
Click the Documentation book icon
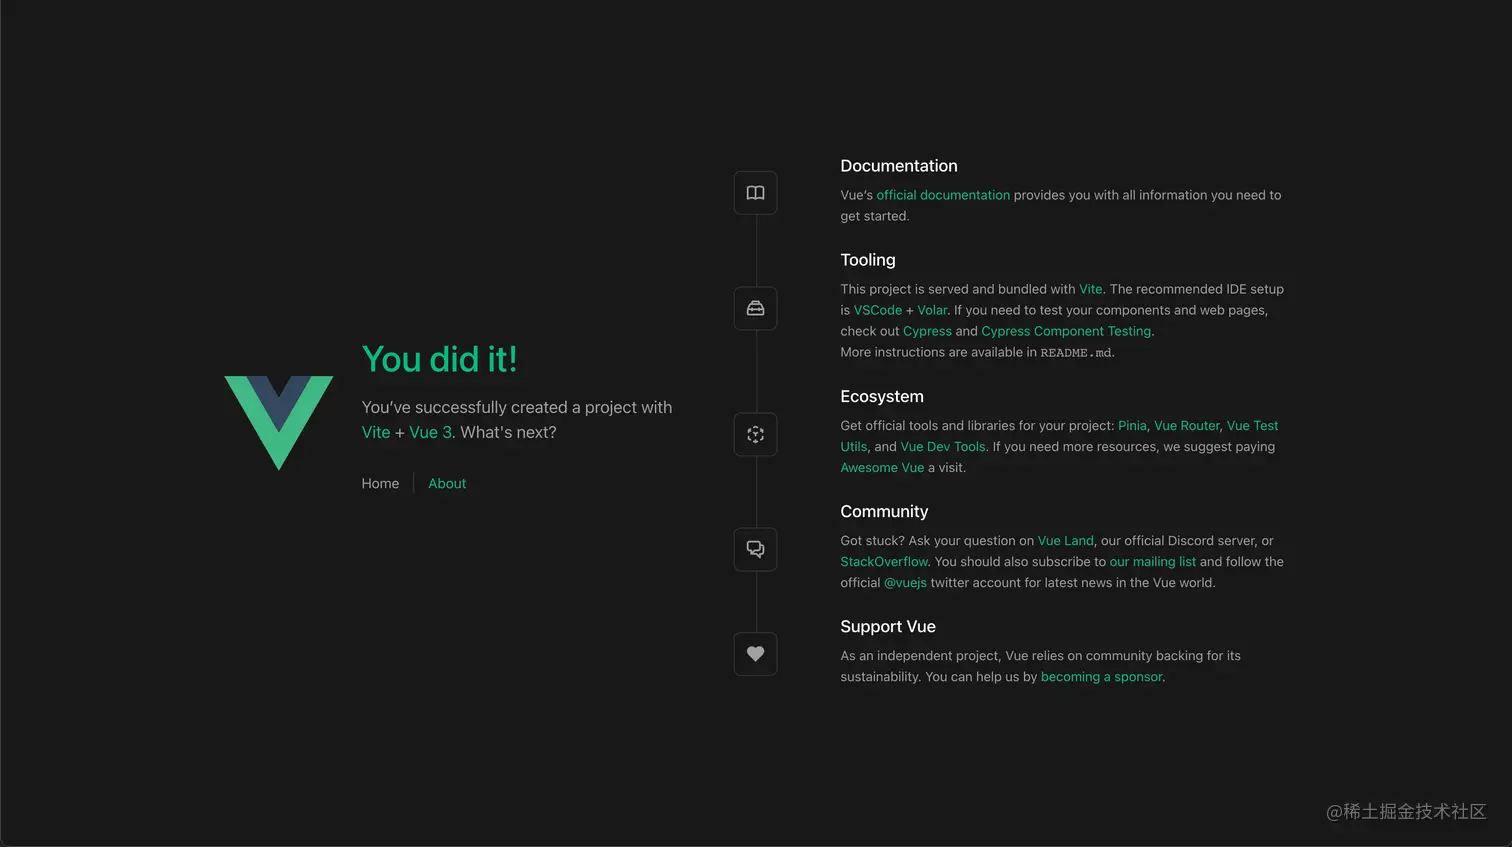click(x=755, y=193)
